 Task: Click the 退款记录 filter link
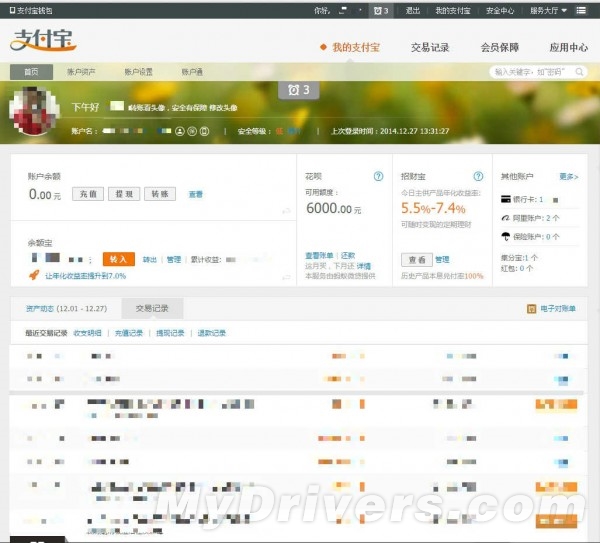coord(211,333)
